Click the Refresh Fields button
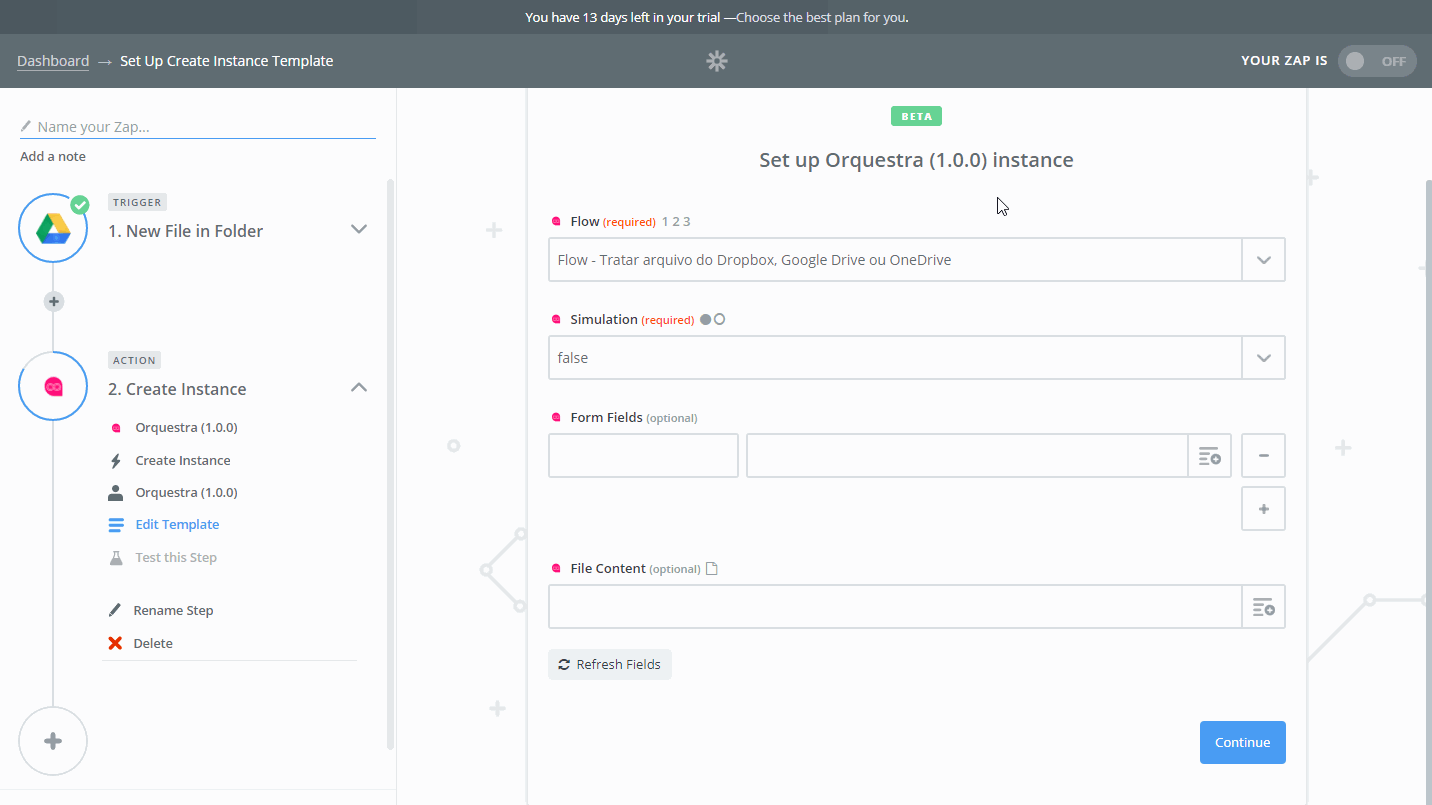 (610, 664)
